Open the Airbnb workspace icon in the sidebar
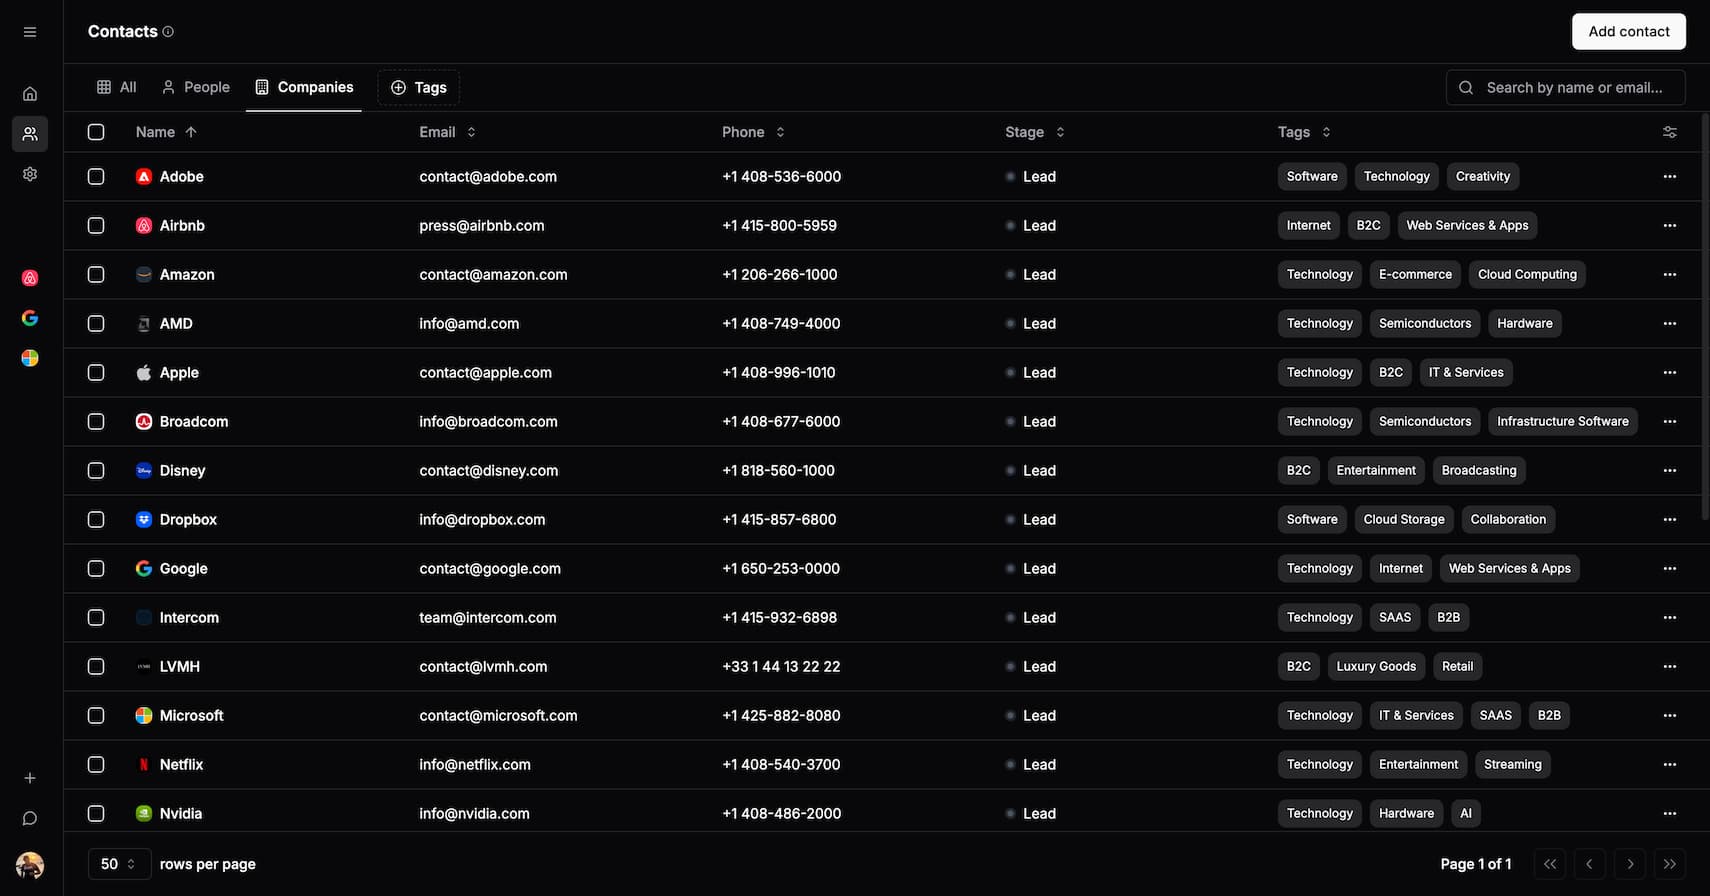The image size is (1710, 896). [30, 277]
